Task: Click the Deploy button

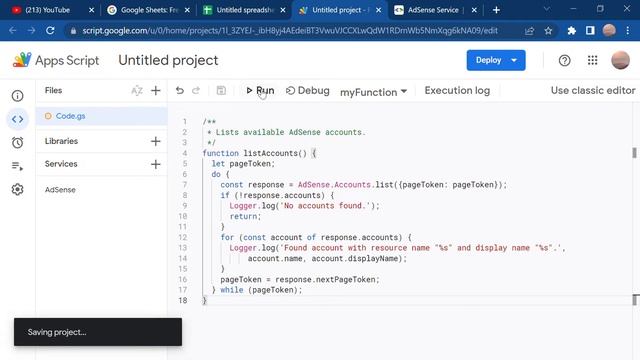Action: (x=496, y=60)
